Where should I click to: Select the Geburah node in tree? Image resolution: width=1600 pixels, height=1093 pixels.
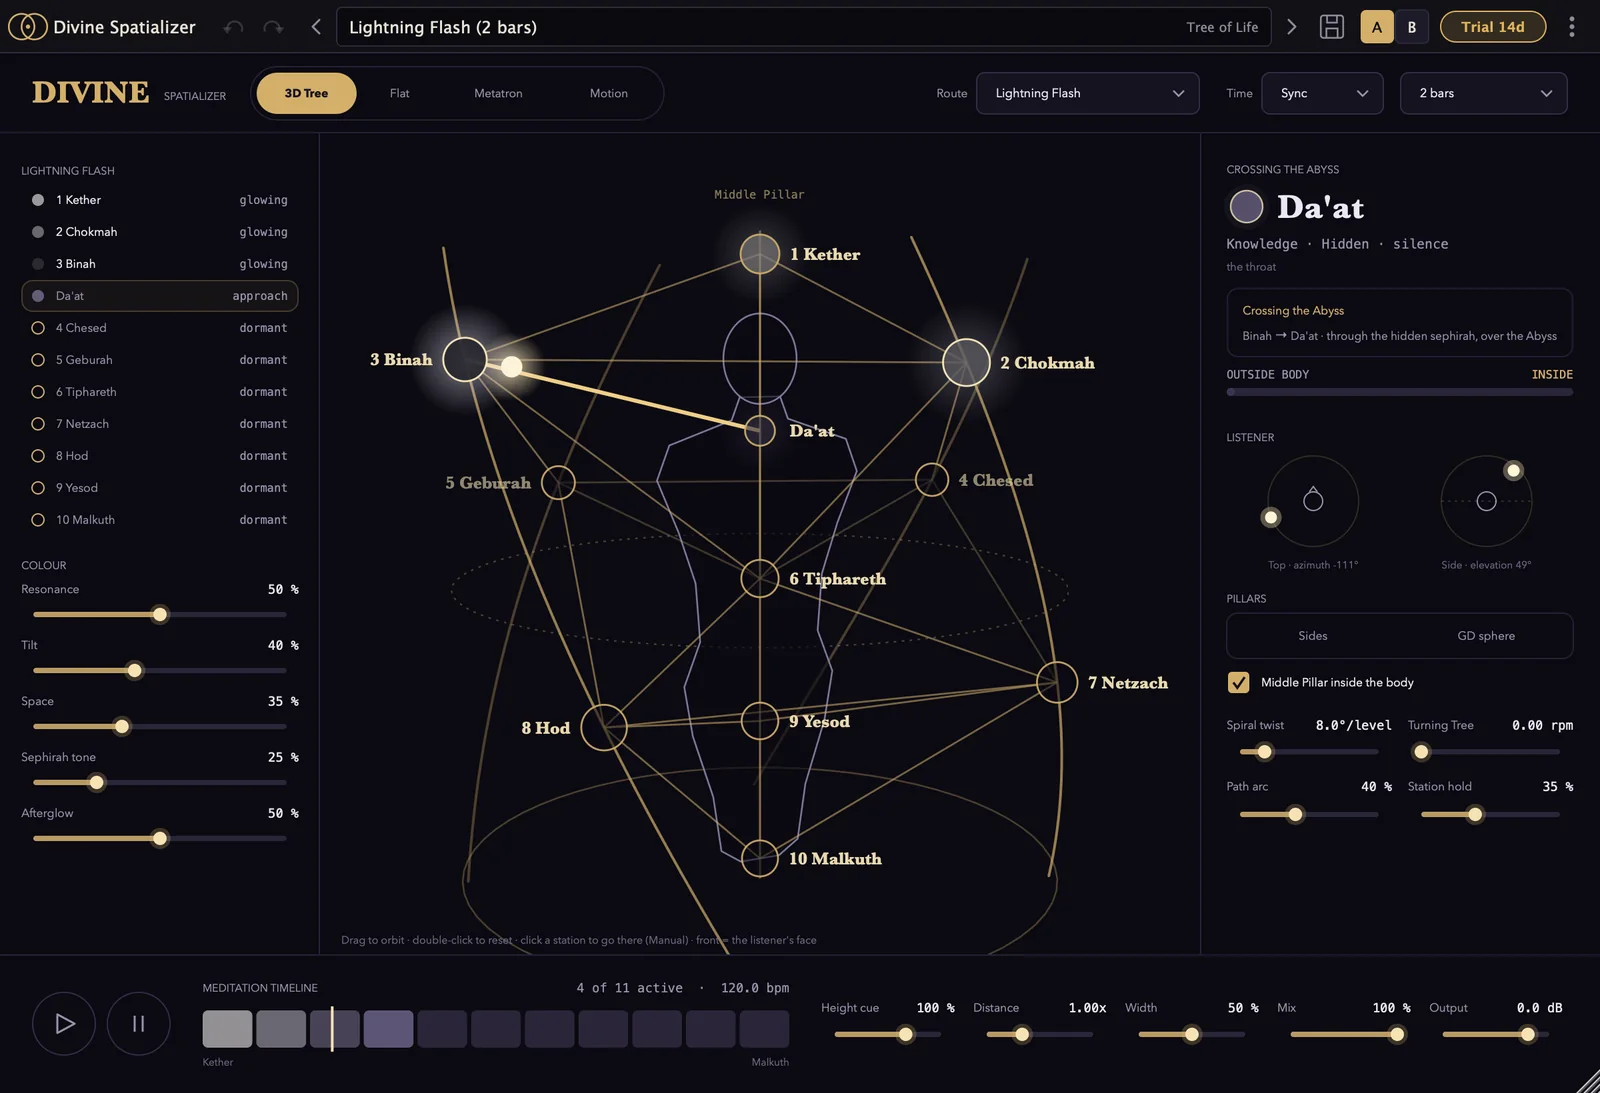click(x=558, y=482)
